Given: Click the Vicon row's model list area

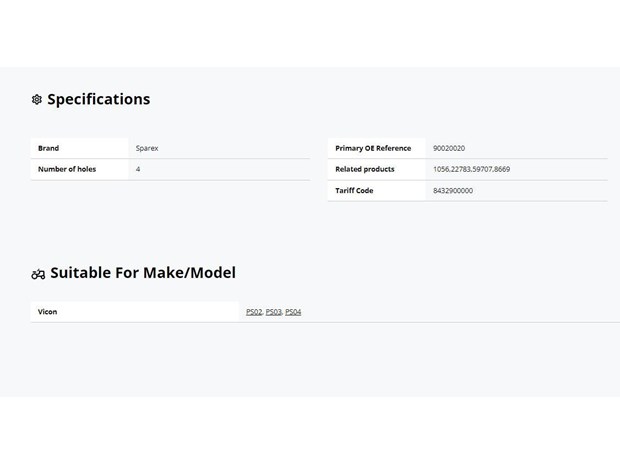Looking at the screenshot, I should click(x=429, y=312).
